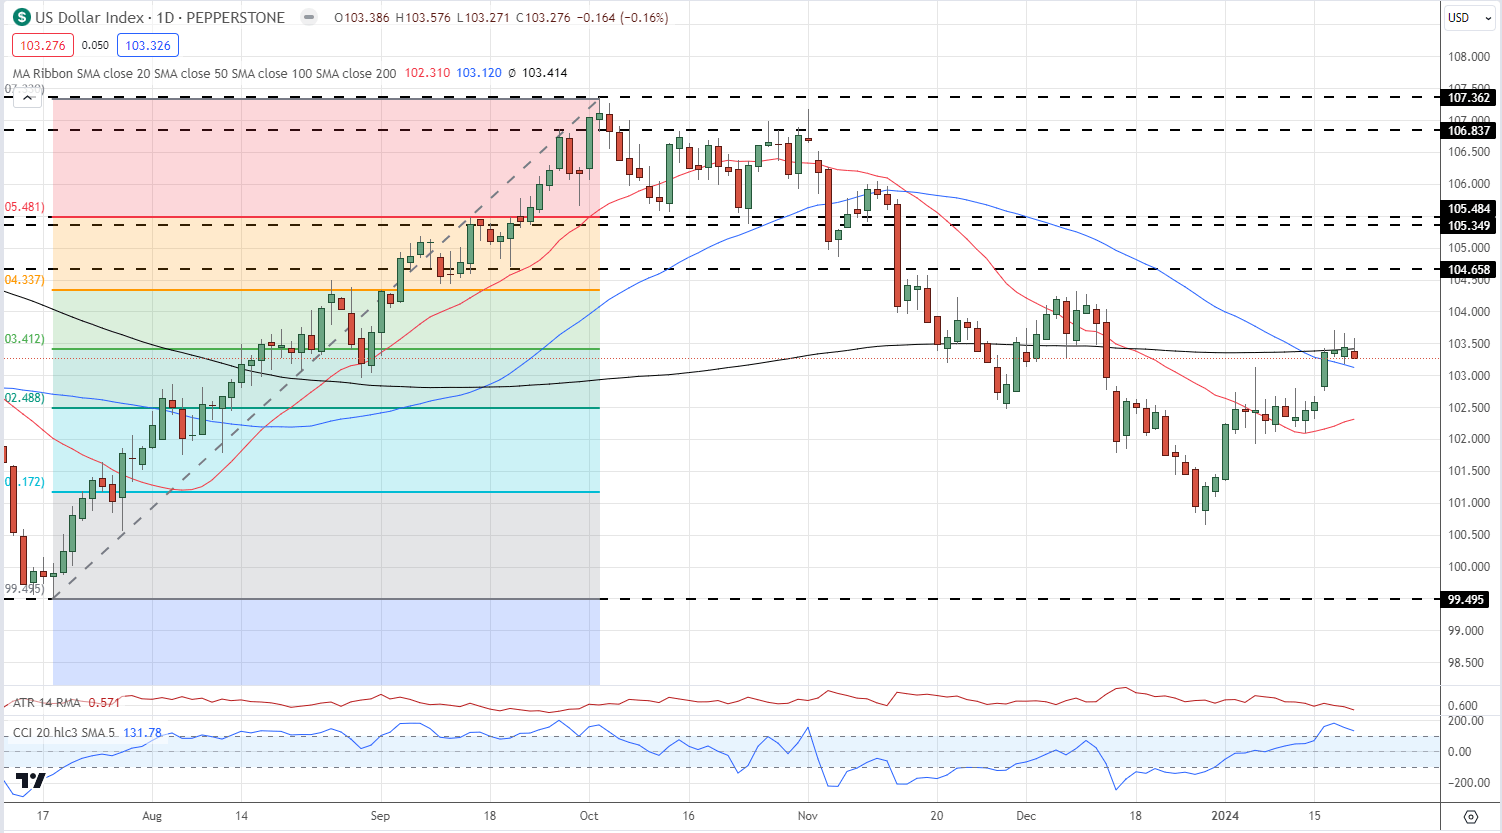Click the blue SMA value 103.120 in legend
This screenshot has height=833, width=1502.
point(479,73)
